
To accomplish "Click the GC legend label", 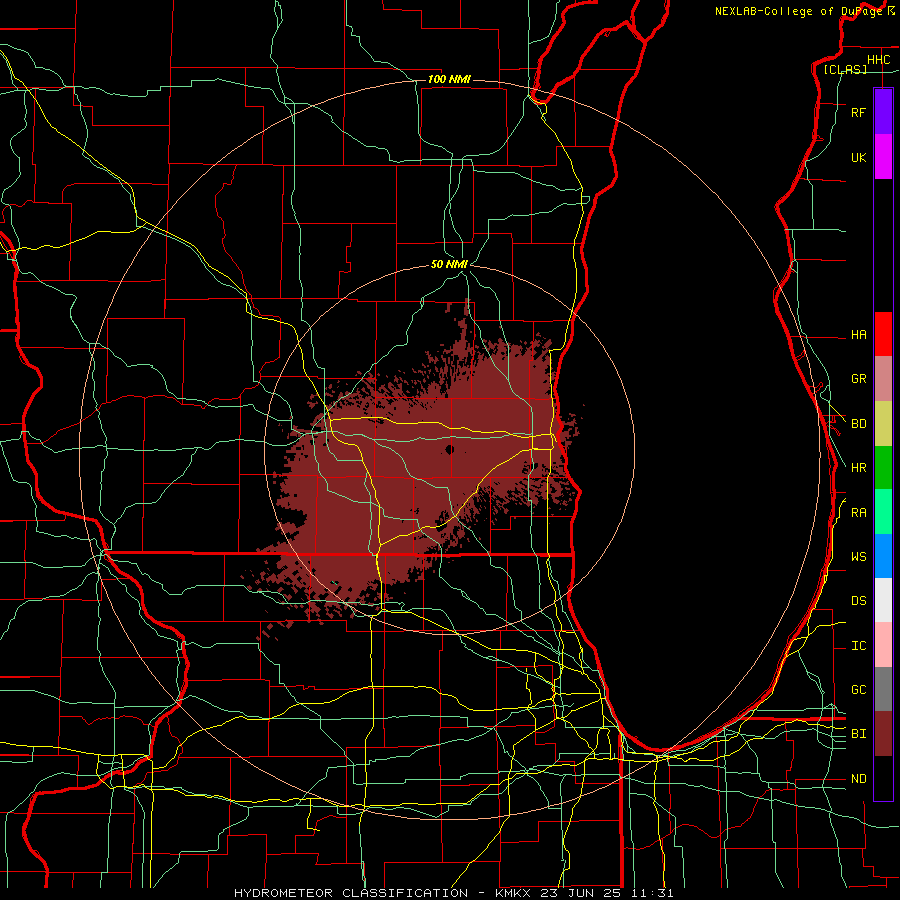I will coord(858,690).
